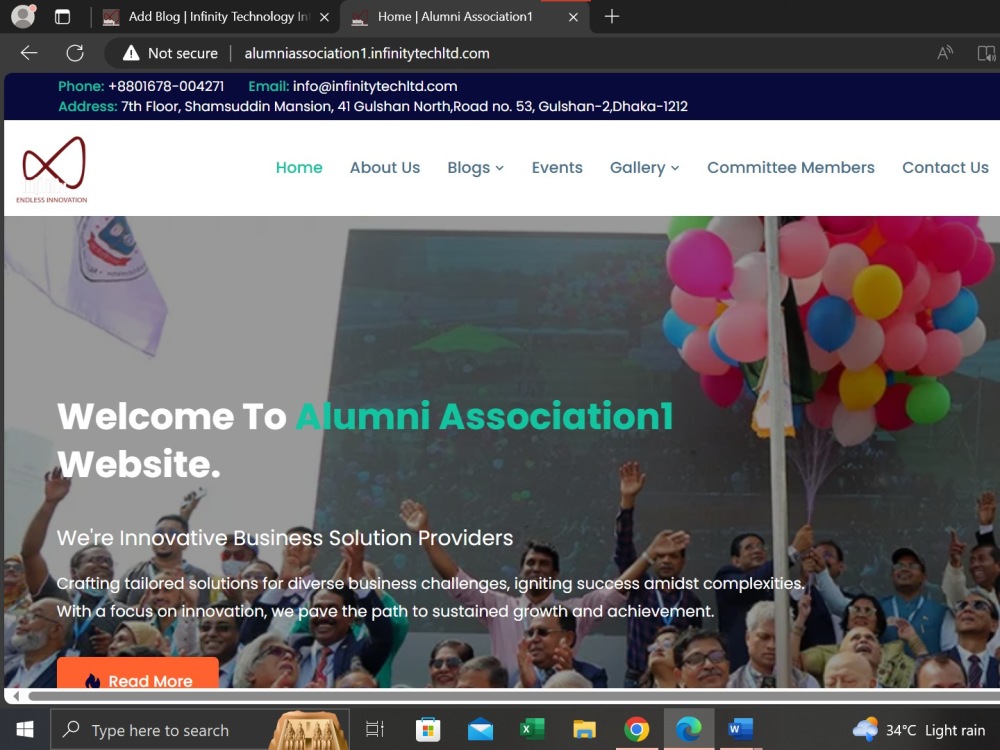Open the tab actions menu icon
The height and width of the screenshot is (750, 1000).
point(62,17)
